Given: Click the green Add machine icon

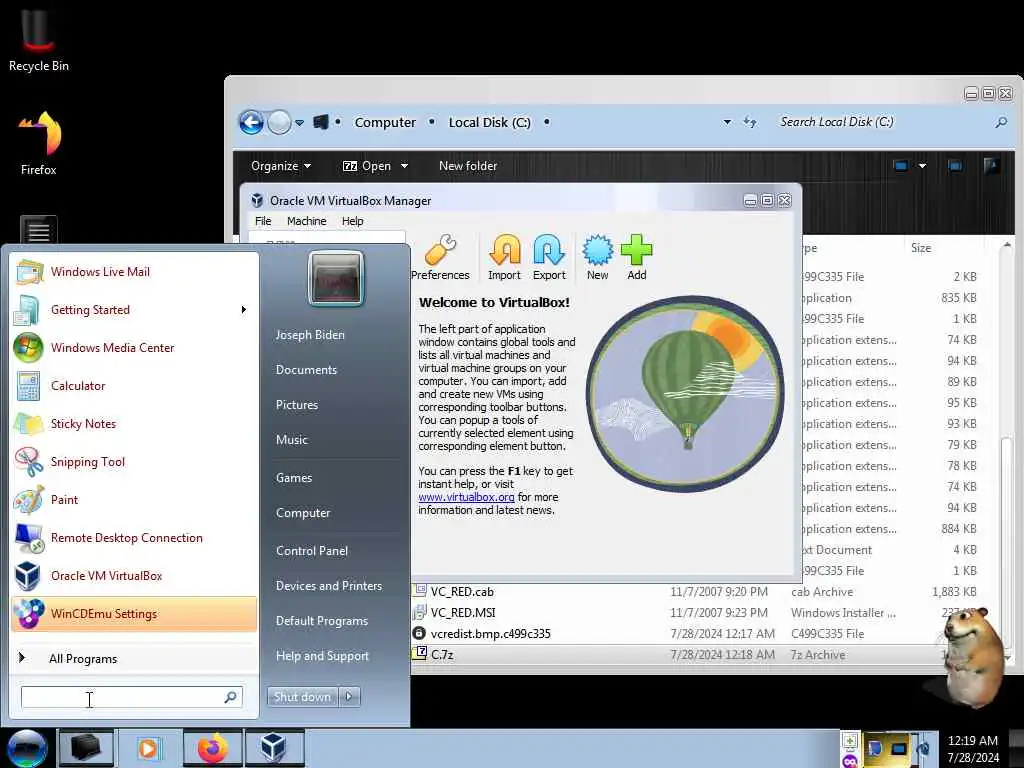Looking at the screenshot, I should 637,257.
